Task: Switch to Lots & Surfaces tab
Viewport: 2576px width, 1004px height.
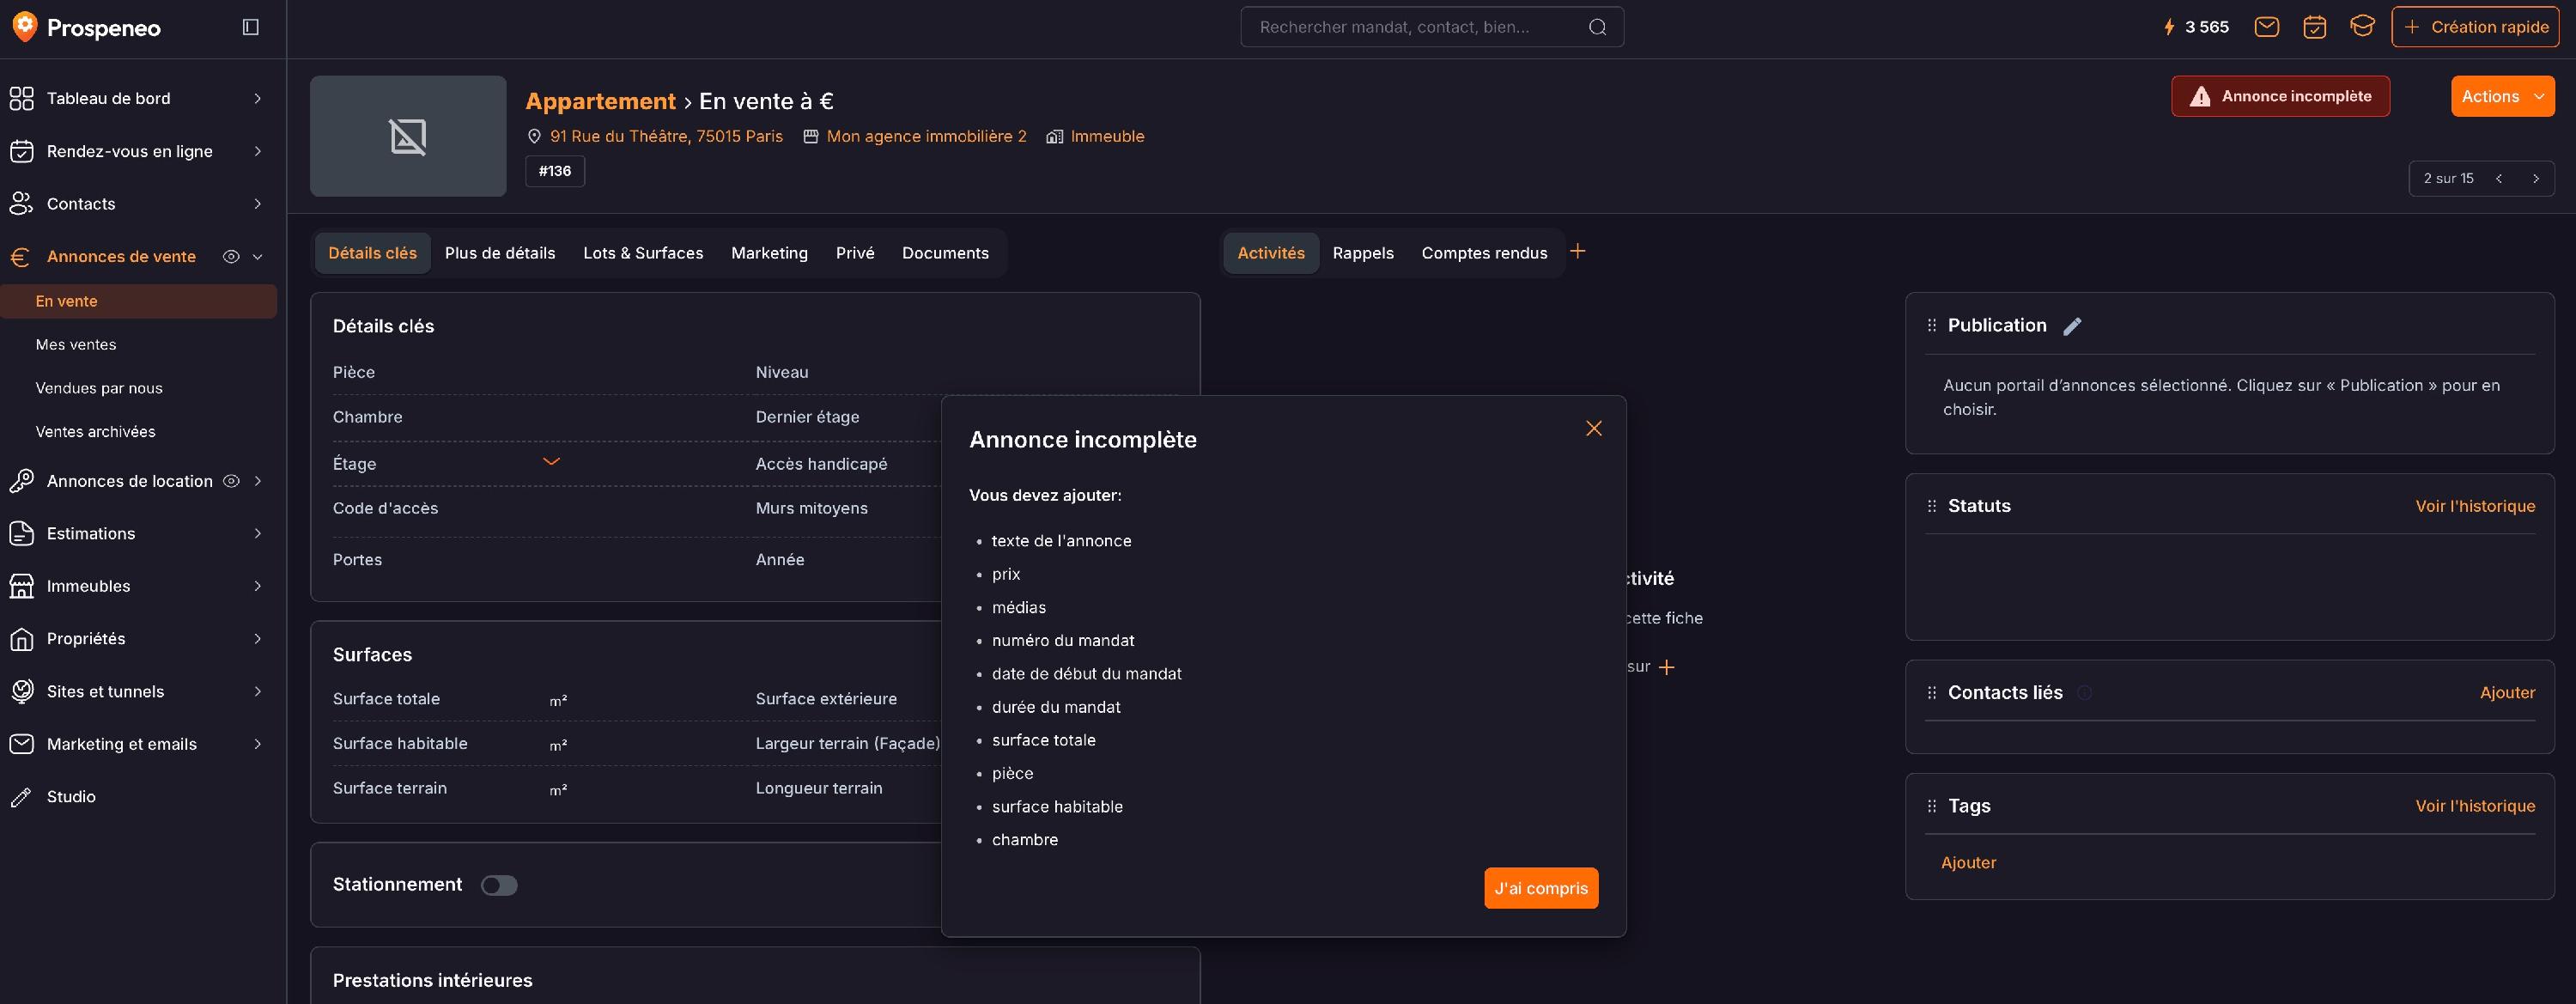Action: 643,253
